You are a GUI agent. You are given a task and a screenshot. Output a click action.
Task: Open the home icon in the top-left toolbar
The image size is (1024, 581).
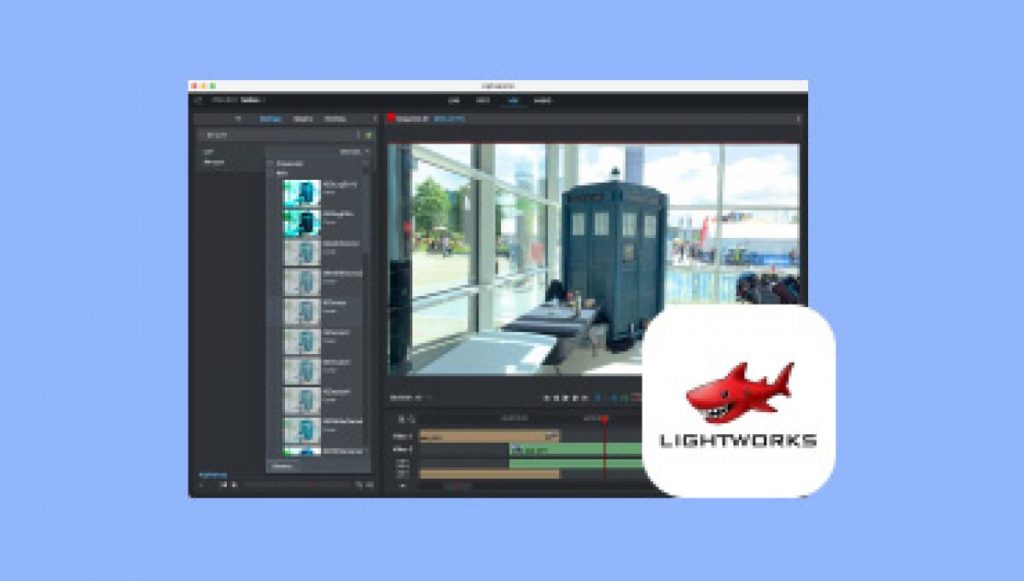click(x=199, y=102)
